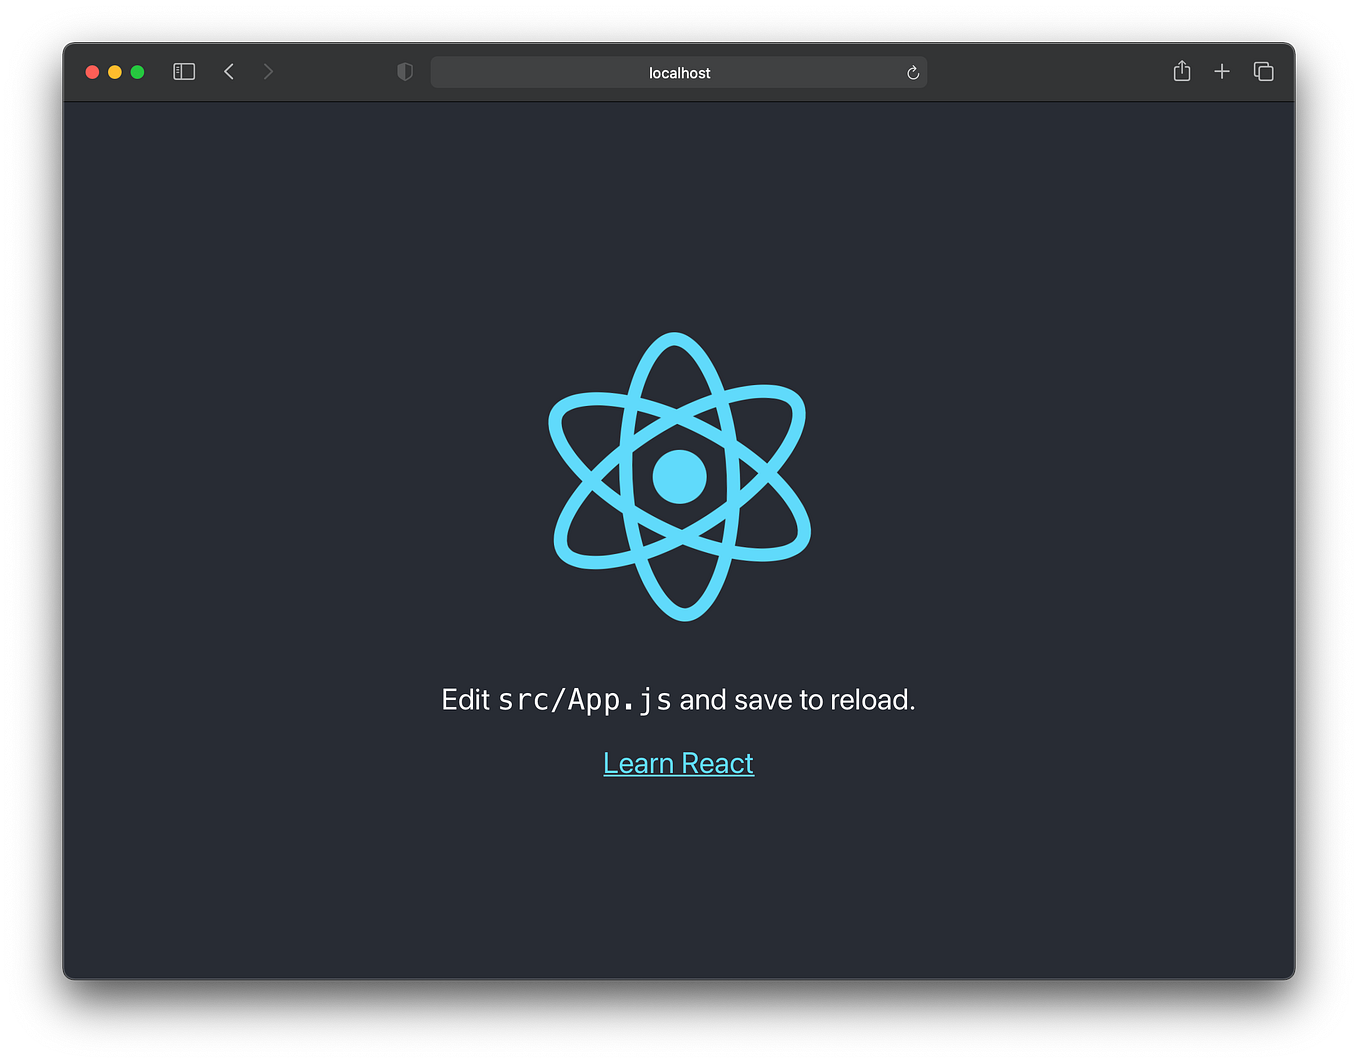This screenshot has height=1063, width=1358.
Task: Open the Learn React link
Action: pos(679,763)
